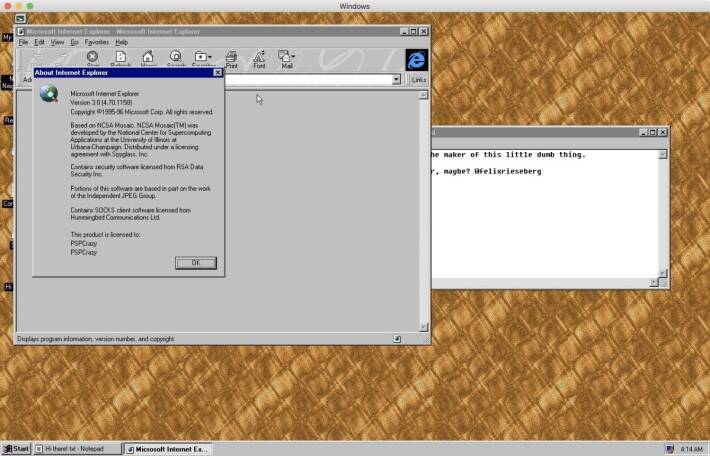Click Notepad horizontal scrollbar right arrow

pyautogui.click(x=653, y=283)
